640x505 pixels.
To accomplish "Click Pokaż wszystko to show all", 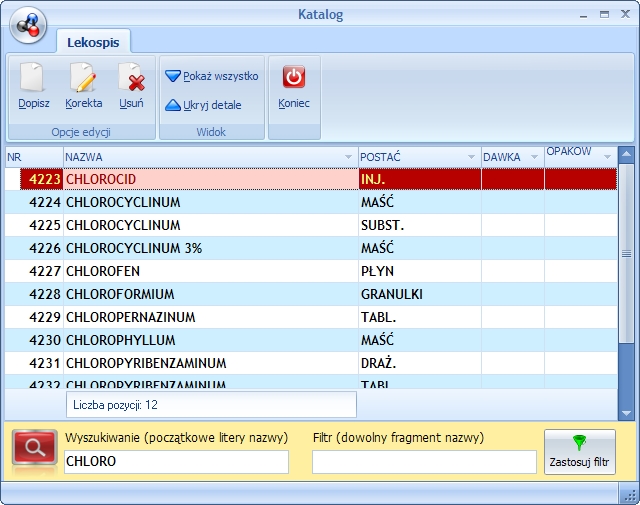I will point(212,76).
